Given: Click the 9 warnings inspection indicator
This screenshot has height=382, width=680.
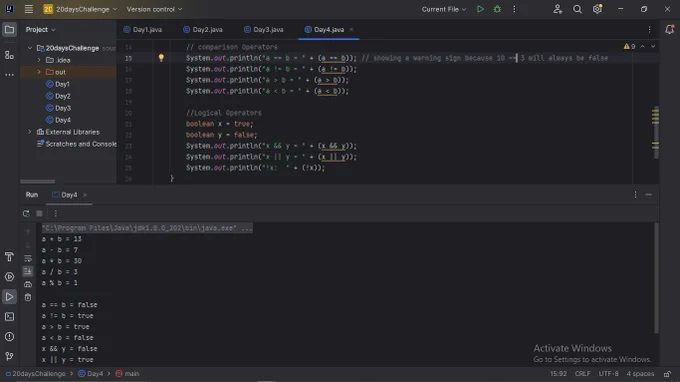Looking at the screenshot, I should (x=629, y=46).
